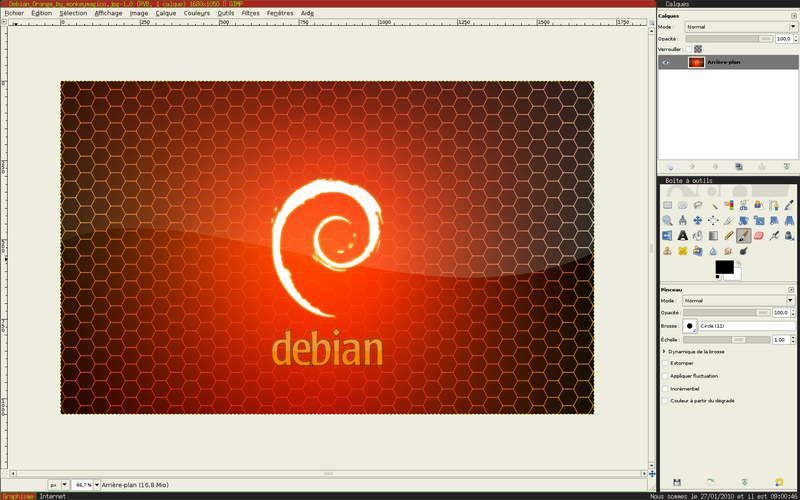Enable the Appliquer fluctuation checkbox
Image resolution: width=800 pixels, height=500 pixels.
pos(665,376)
